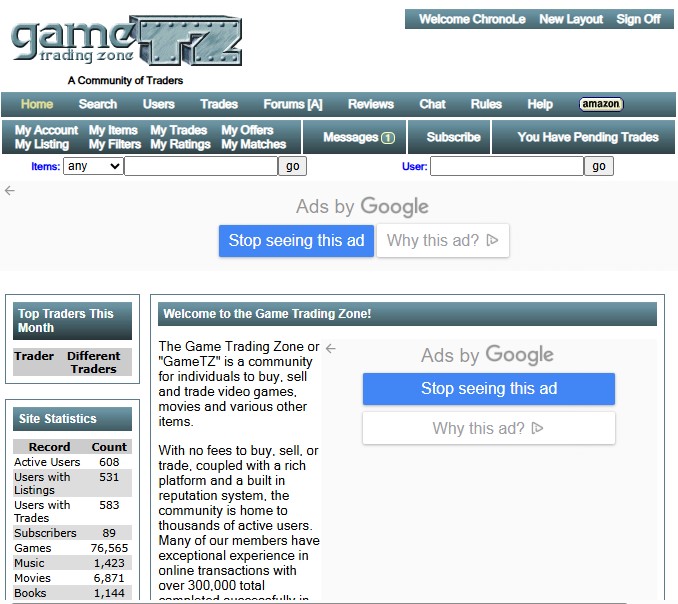Screen dimensions: 678x604
Task: Click the Users with Listings value 531
Action: click(x=109, y=477)
